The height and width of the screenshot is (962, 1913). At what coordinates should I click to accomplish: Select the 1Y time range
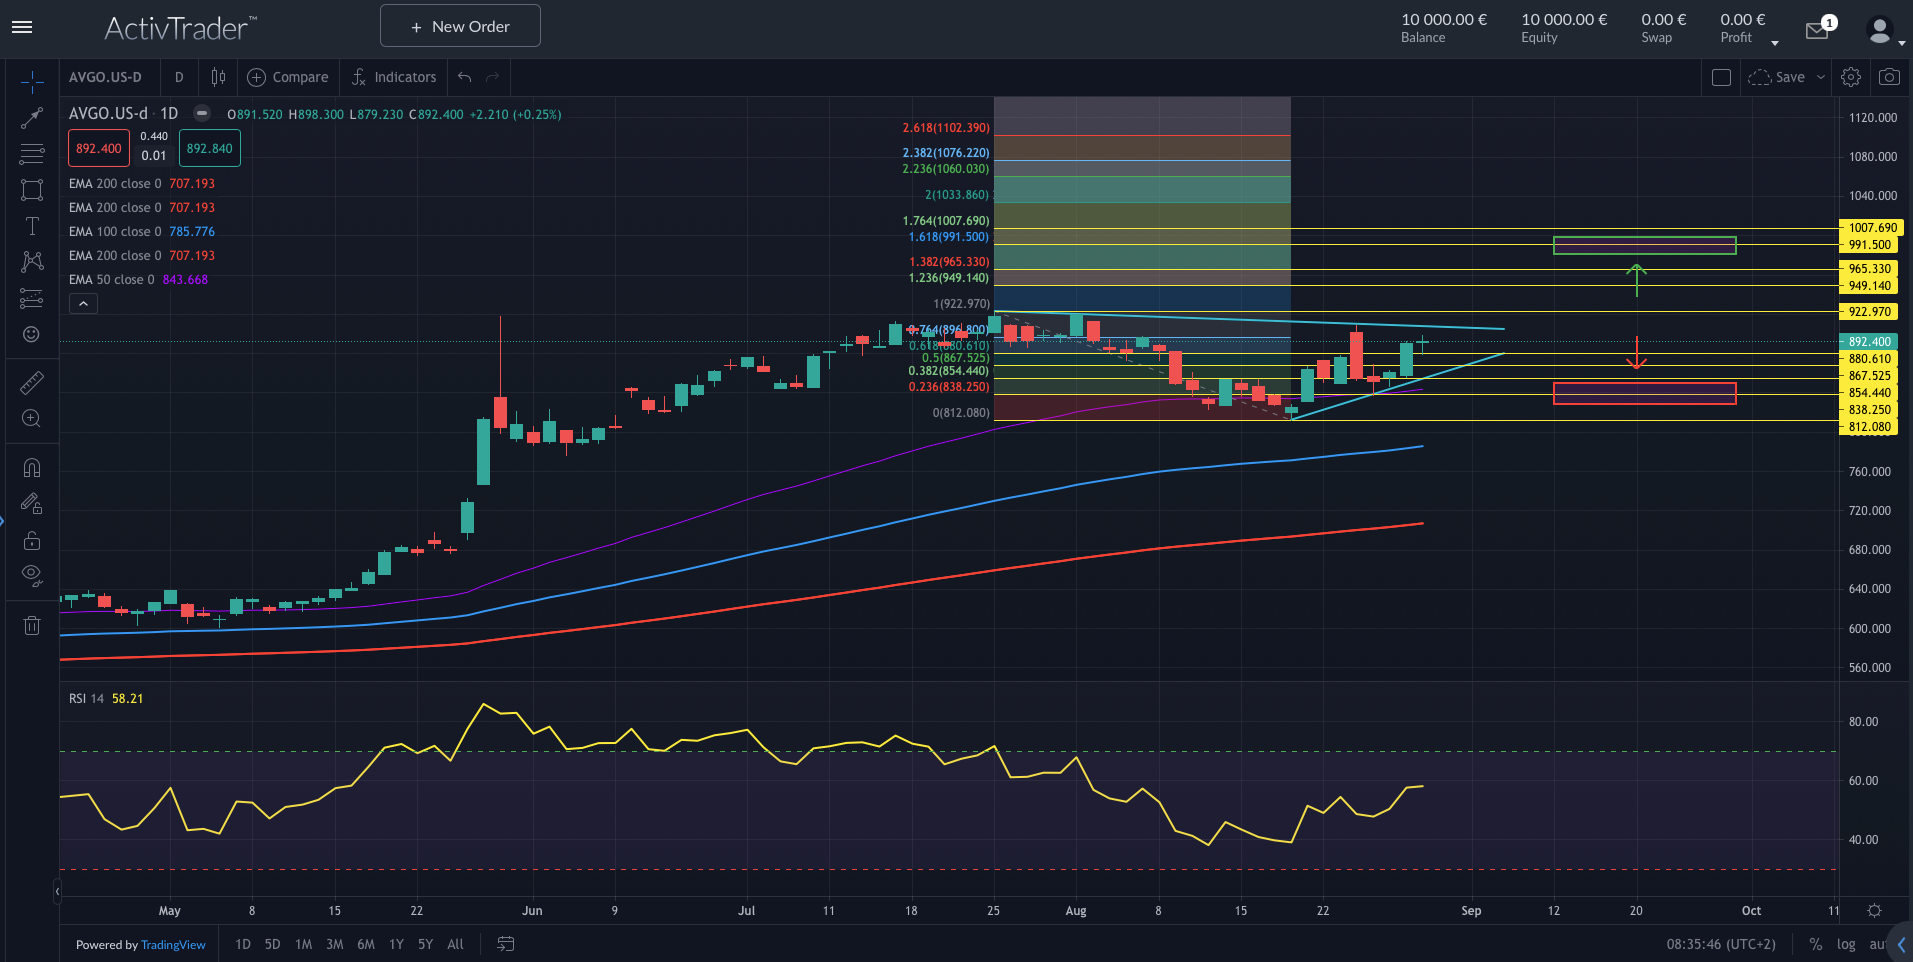click(x=396, y=944)
